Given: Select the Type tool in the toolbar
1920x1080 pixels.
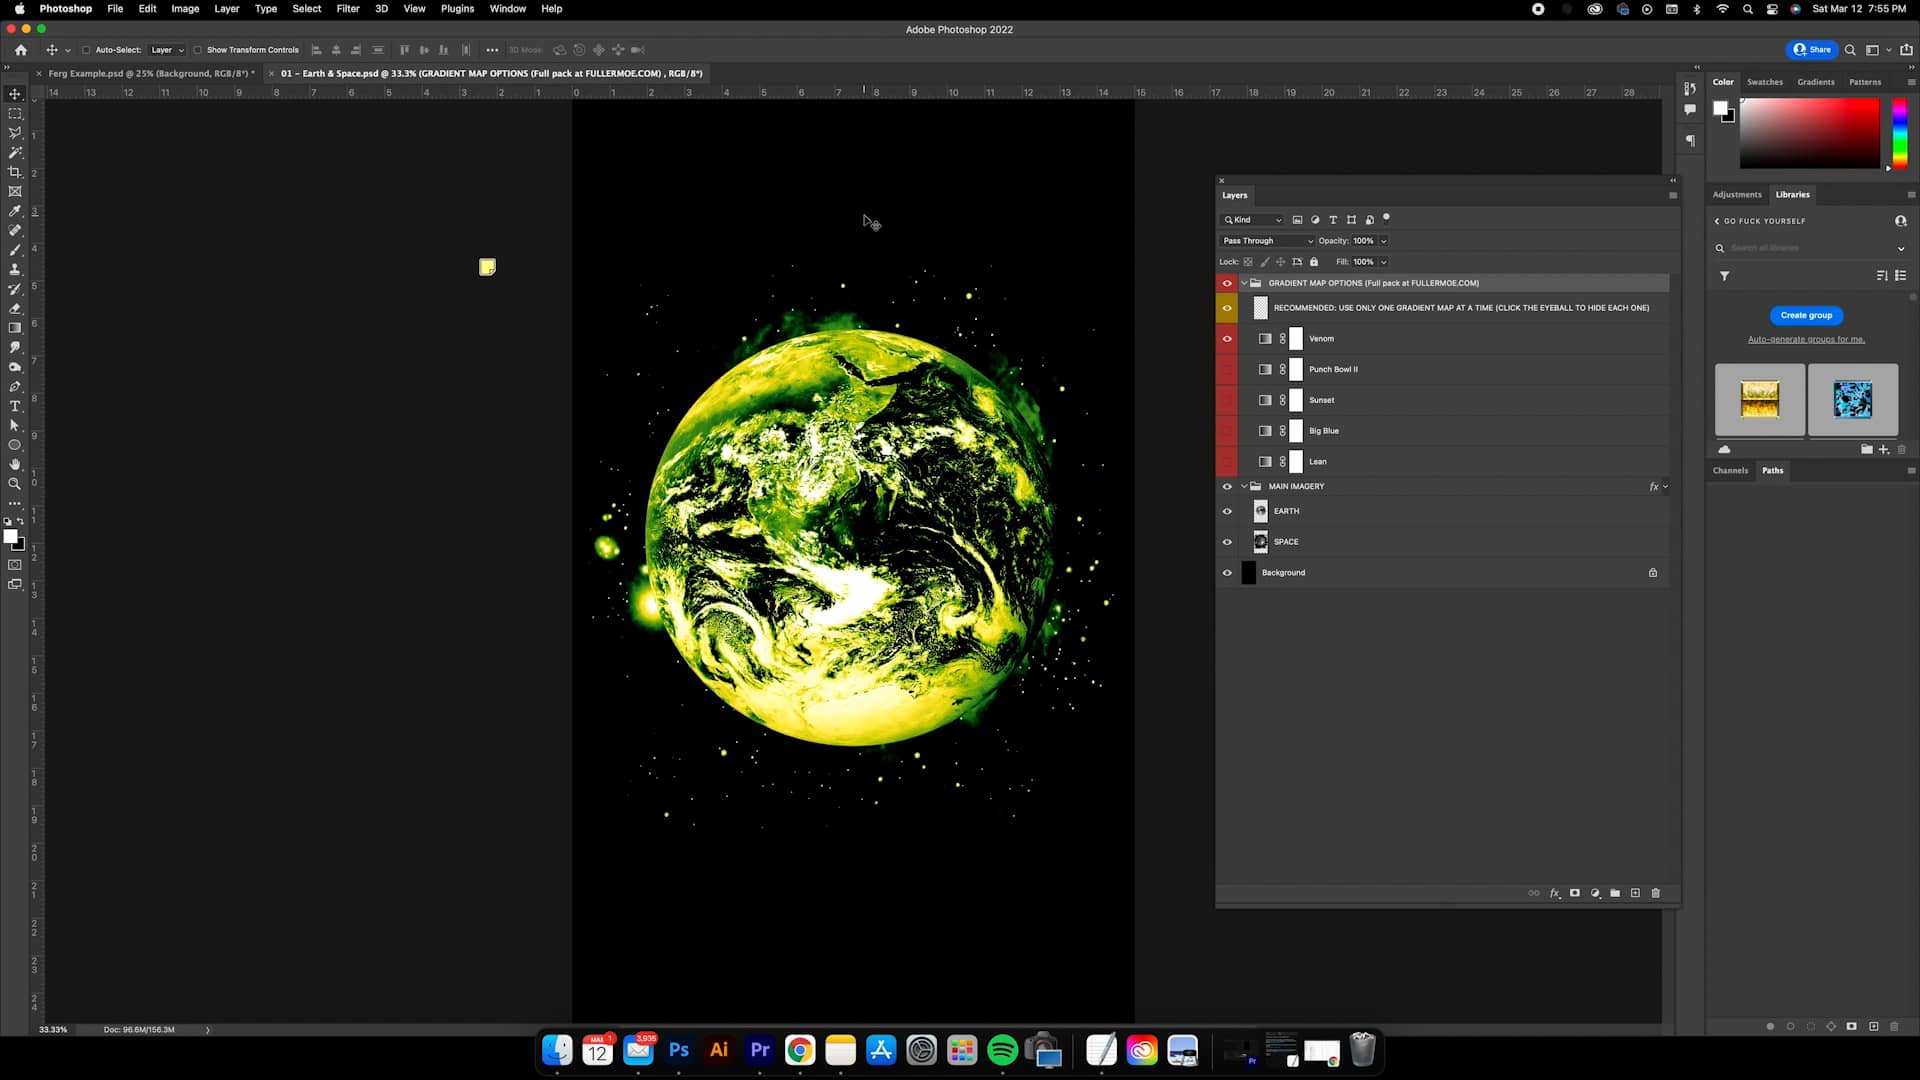Looking at the screenshot, I should pos(15,406).
